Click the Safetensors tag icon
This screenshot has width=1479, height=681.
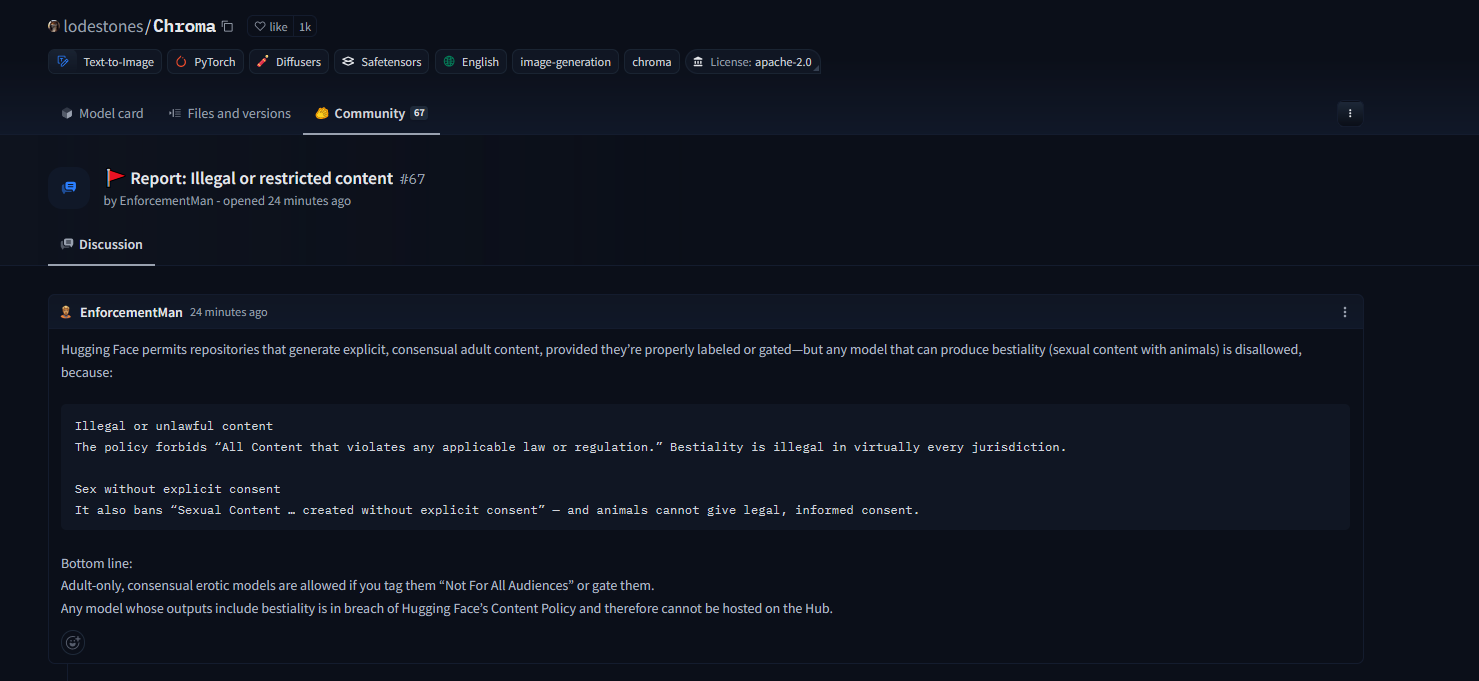[348, 62]
